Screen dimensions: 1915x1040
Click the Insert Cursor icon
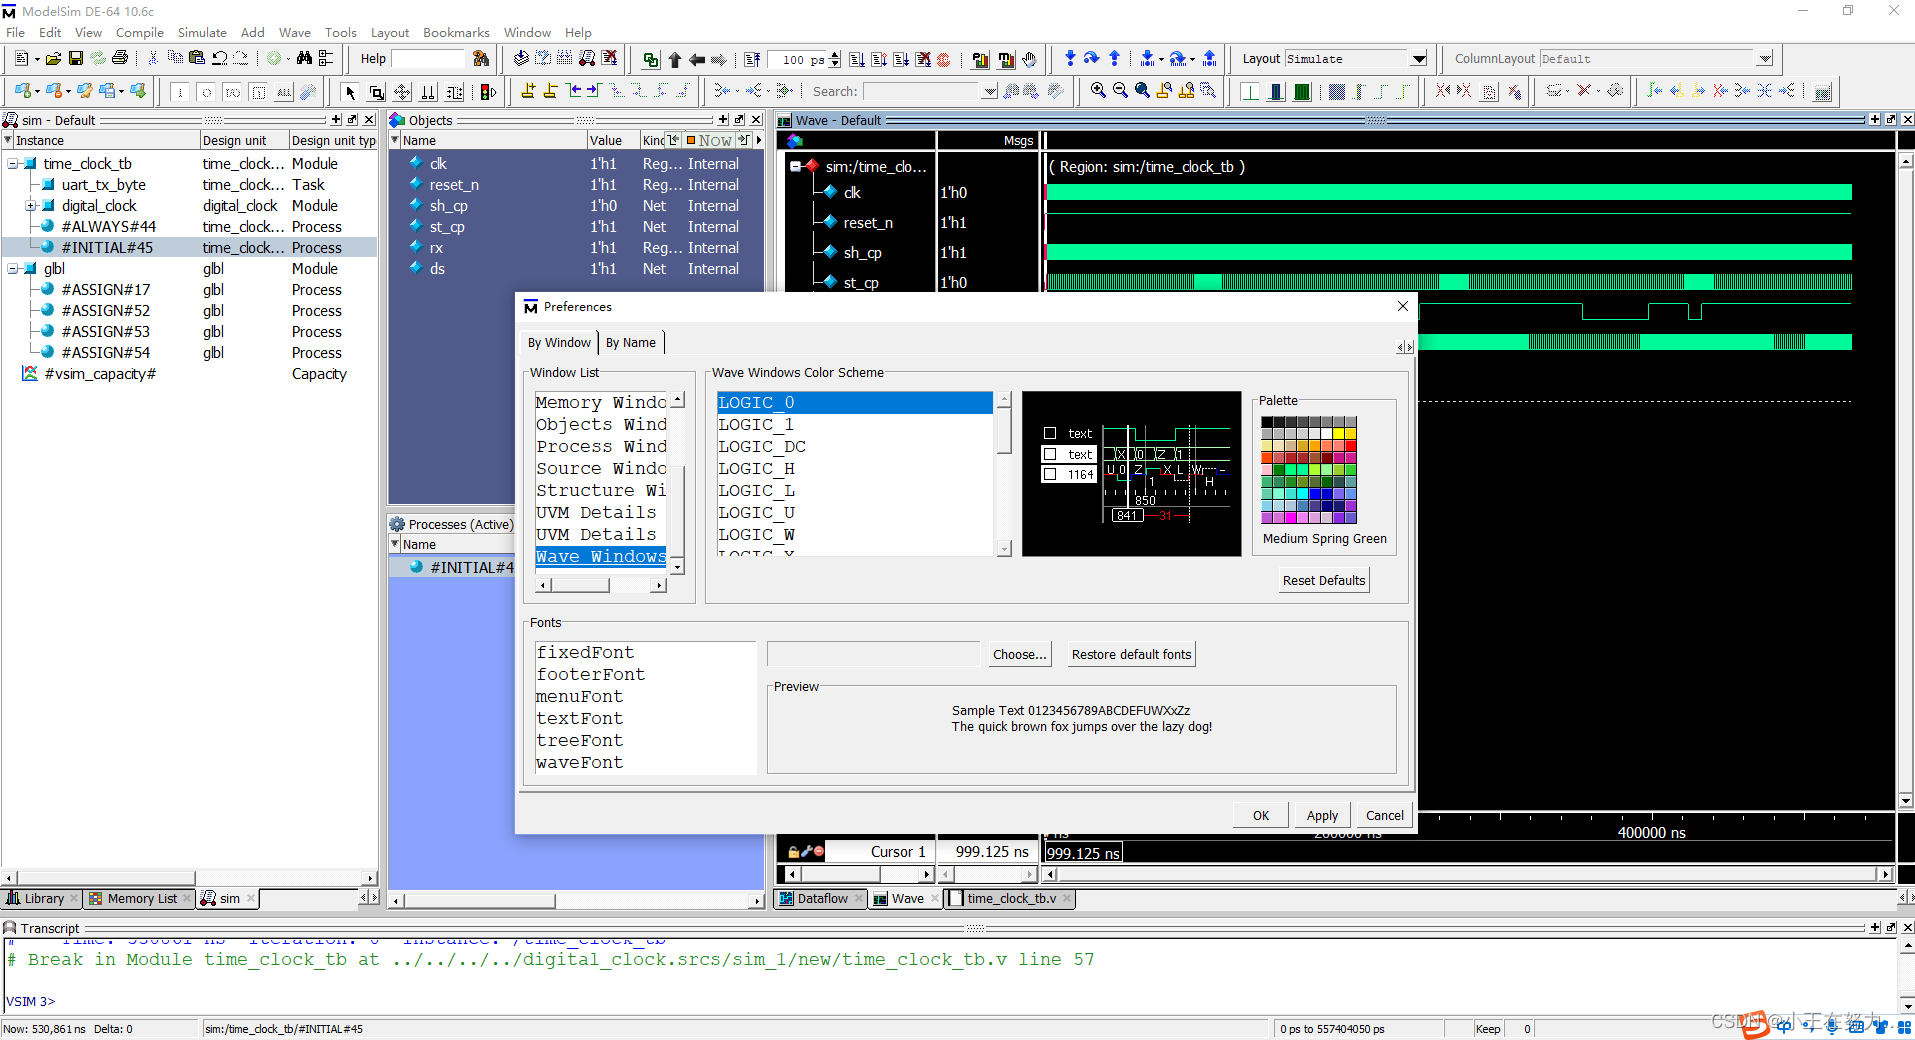[528, 91]
